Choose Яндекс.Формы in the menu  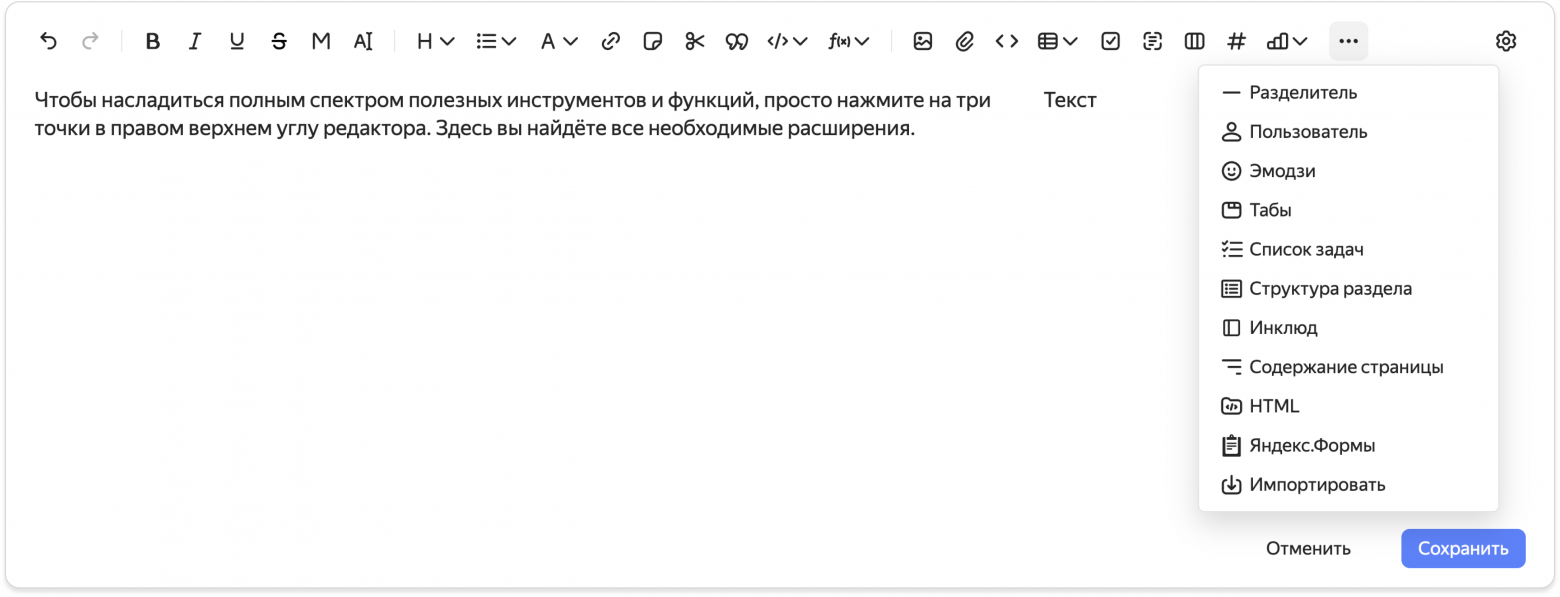point(1311,445)
